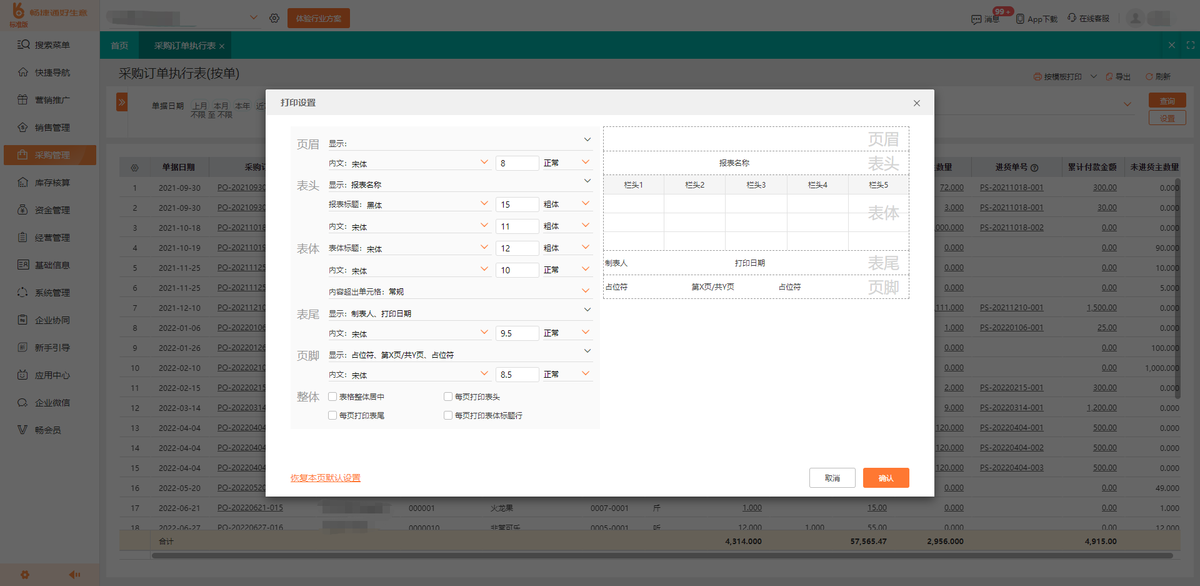Toggle full-screen icon on the tab bar
Viewport: 1200px width, 586px height.
1190,45
